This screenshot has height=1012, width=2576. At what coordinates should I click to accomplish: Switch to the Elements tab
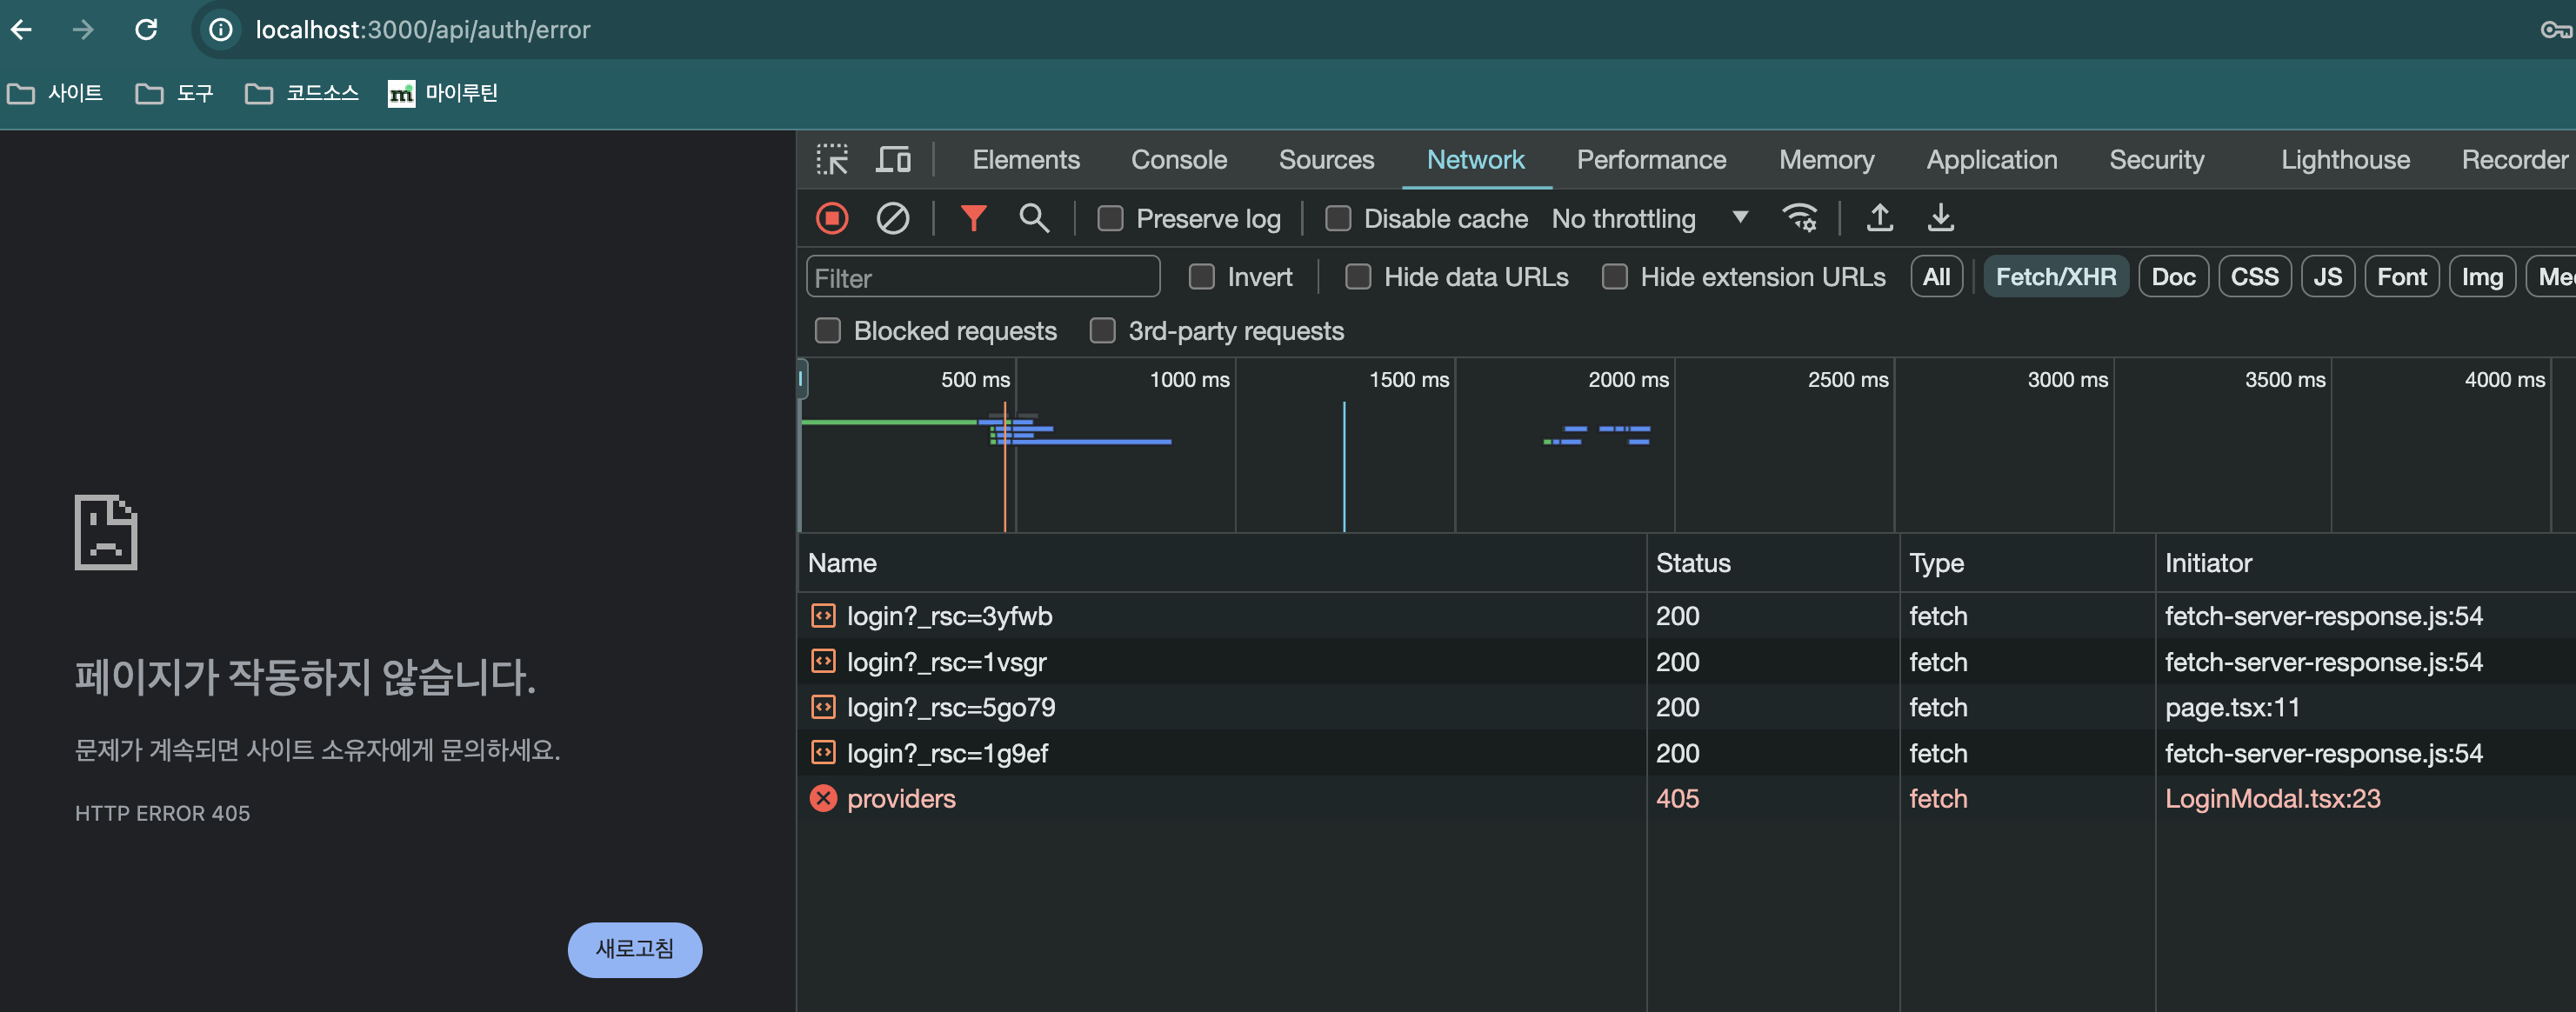1026,160
